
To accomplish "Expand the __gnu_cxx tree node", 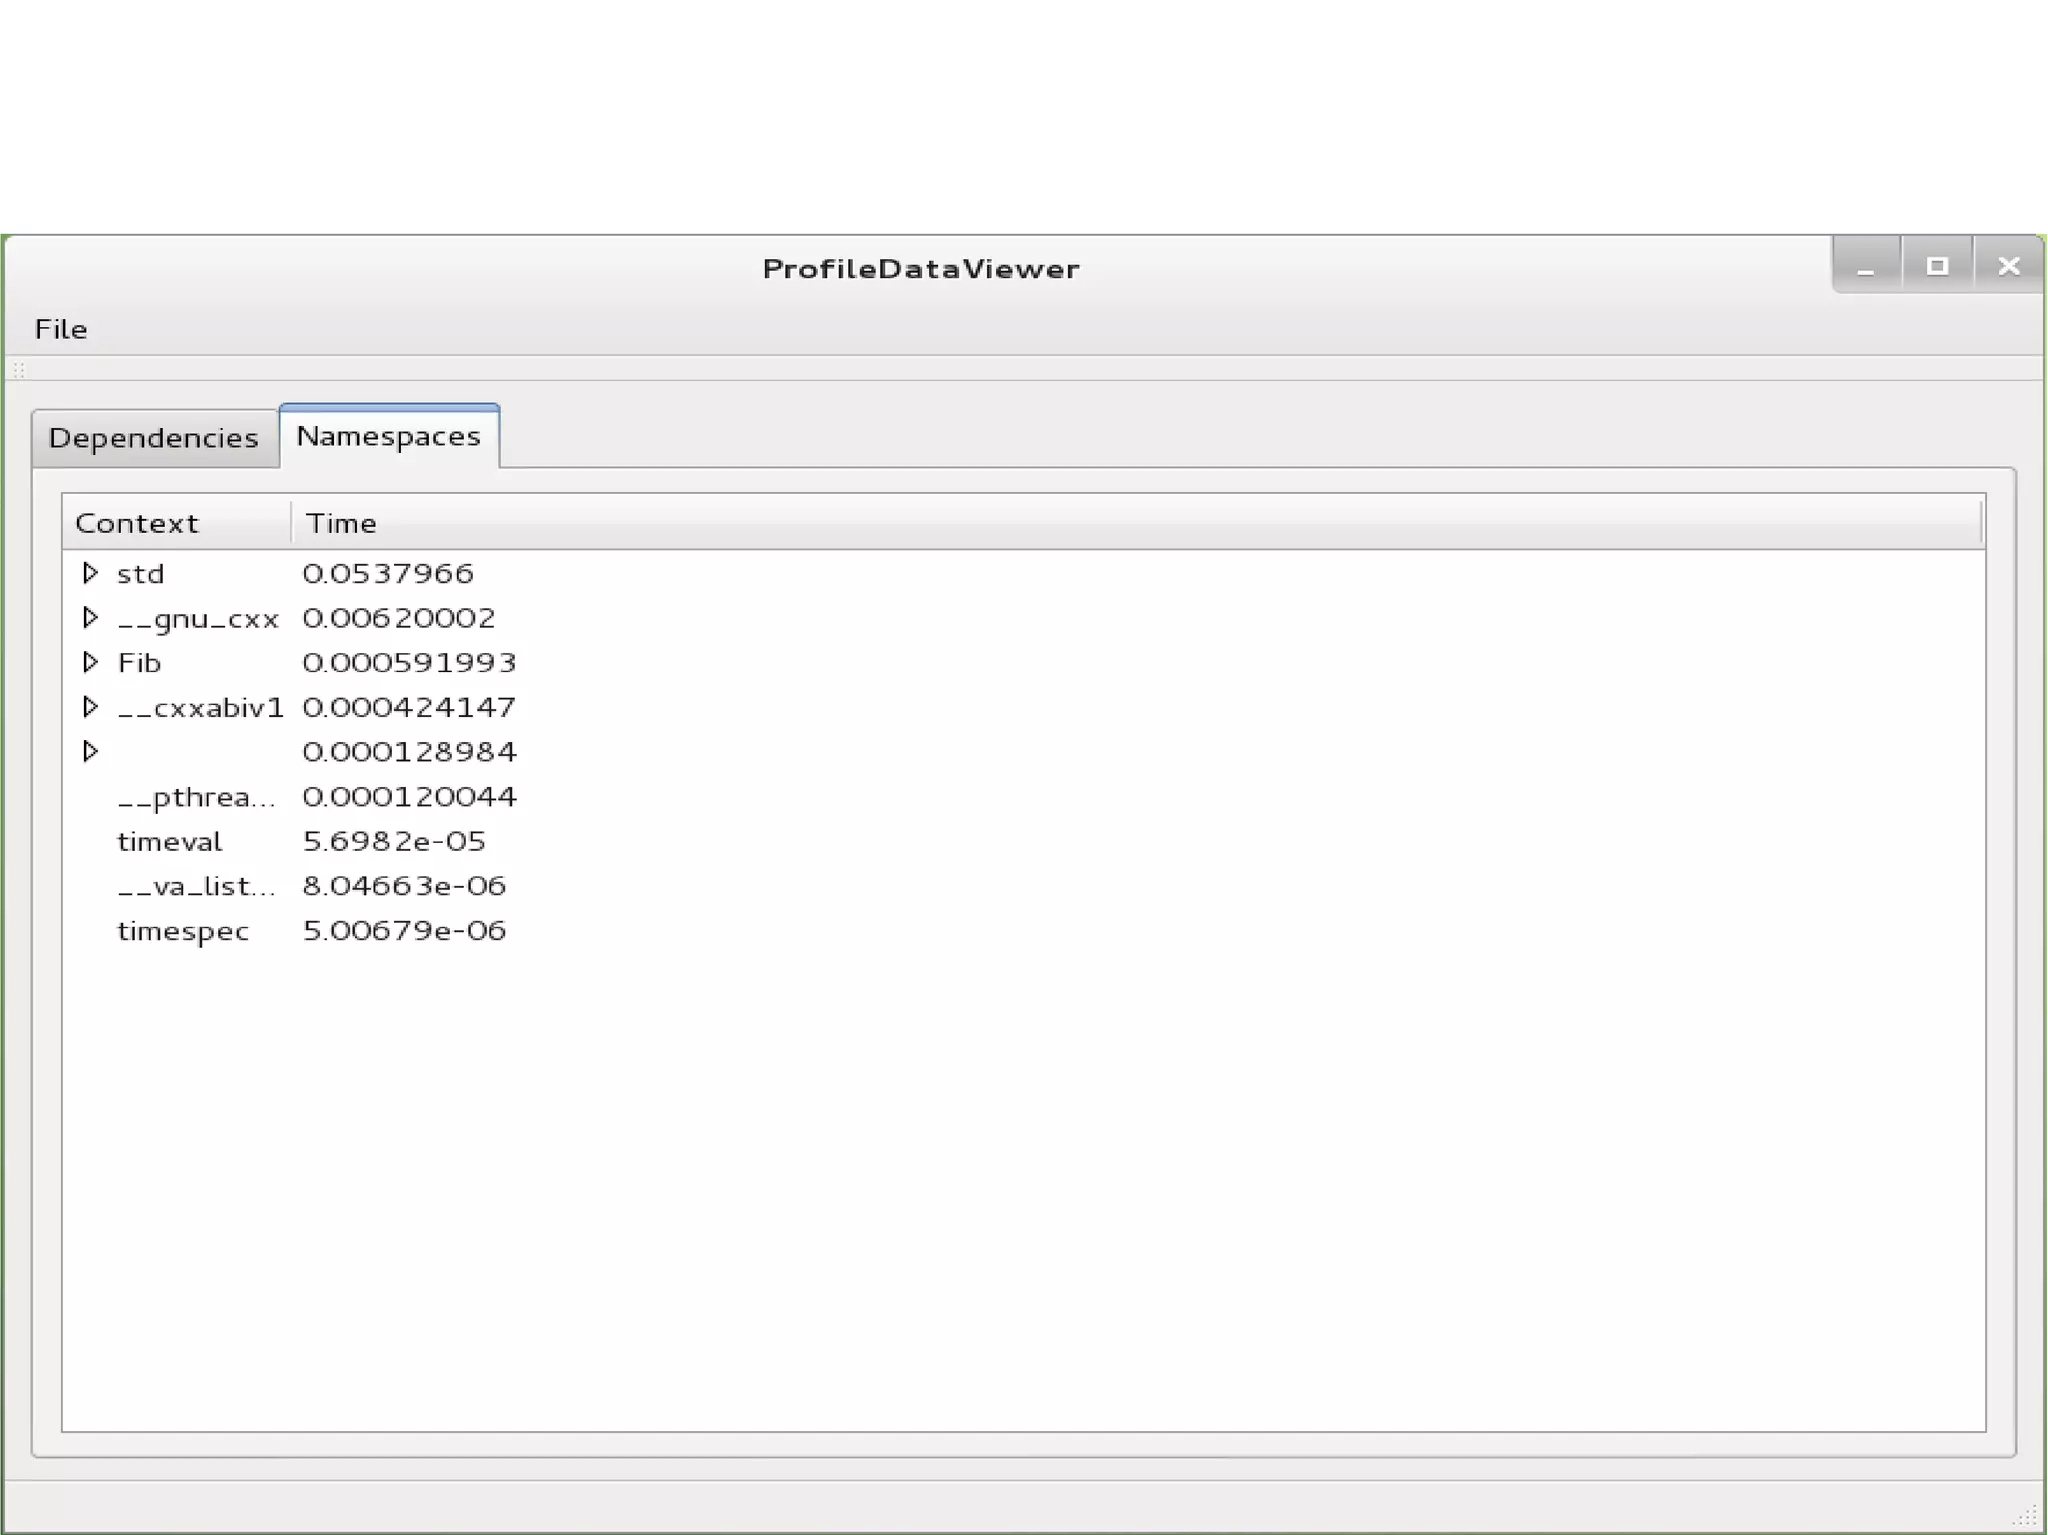I will coord(90,618).
